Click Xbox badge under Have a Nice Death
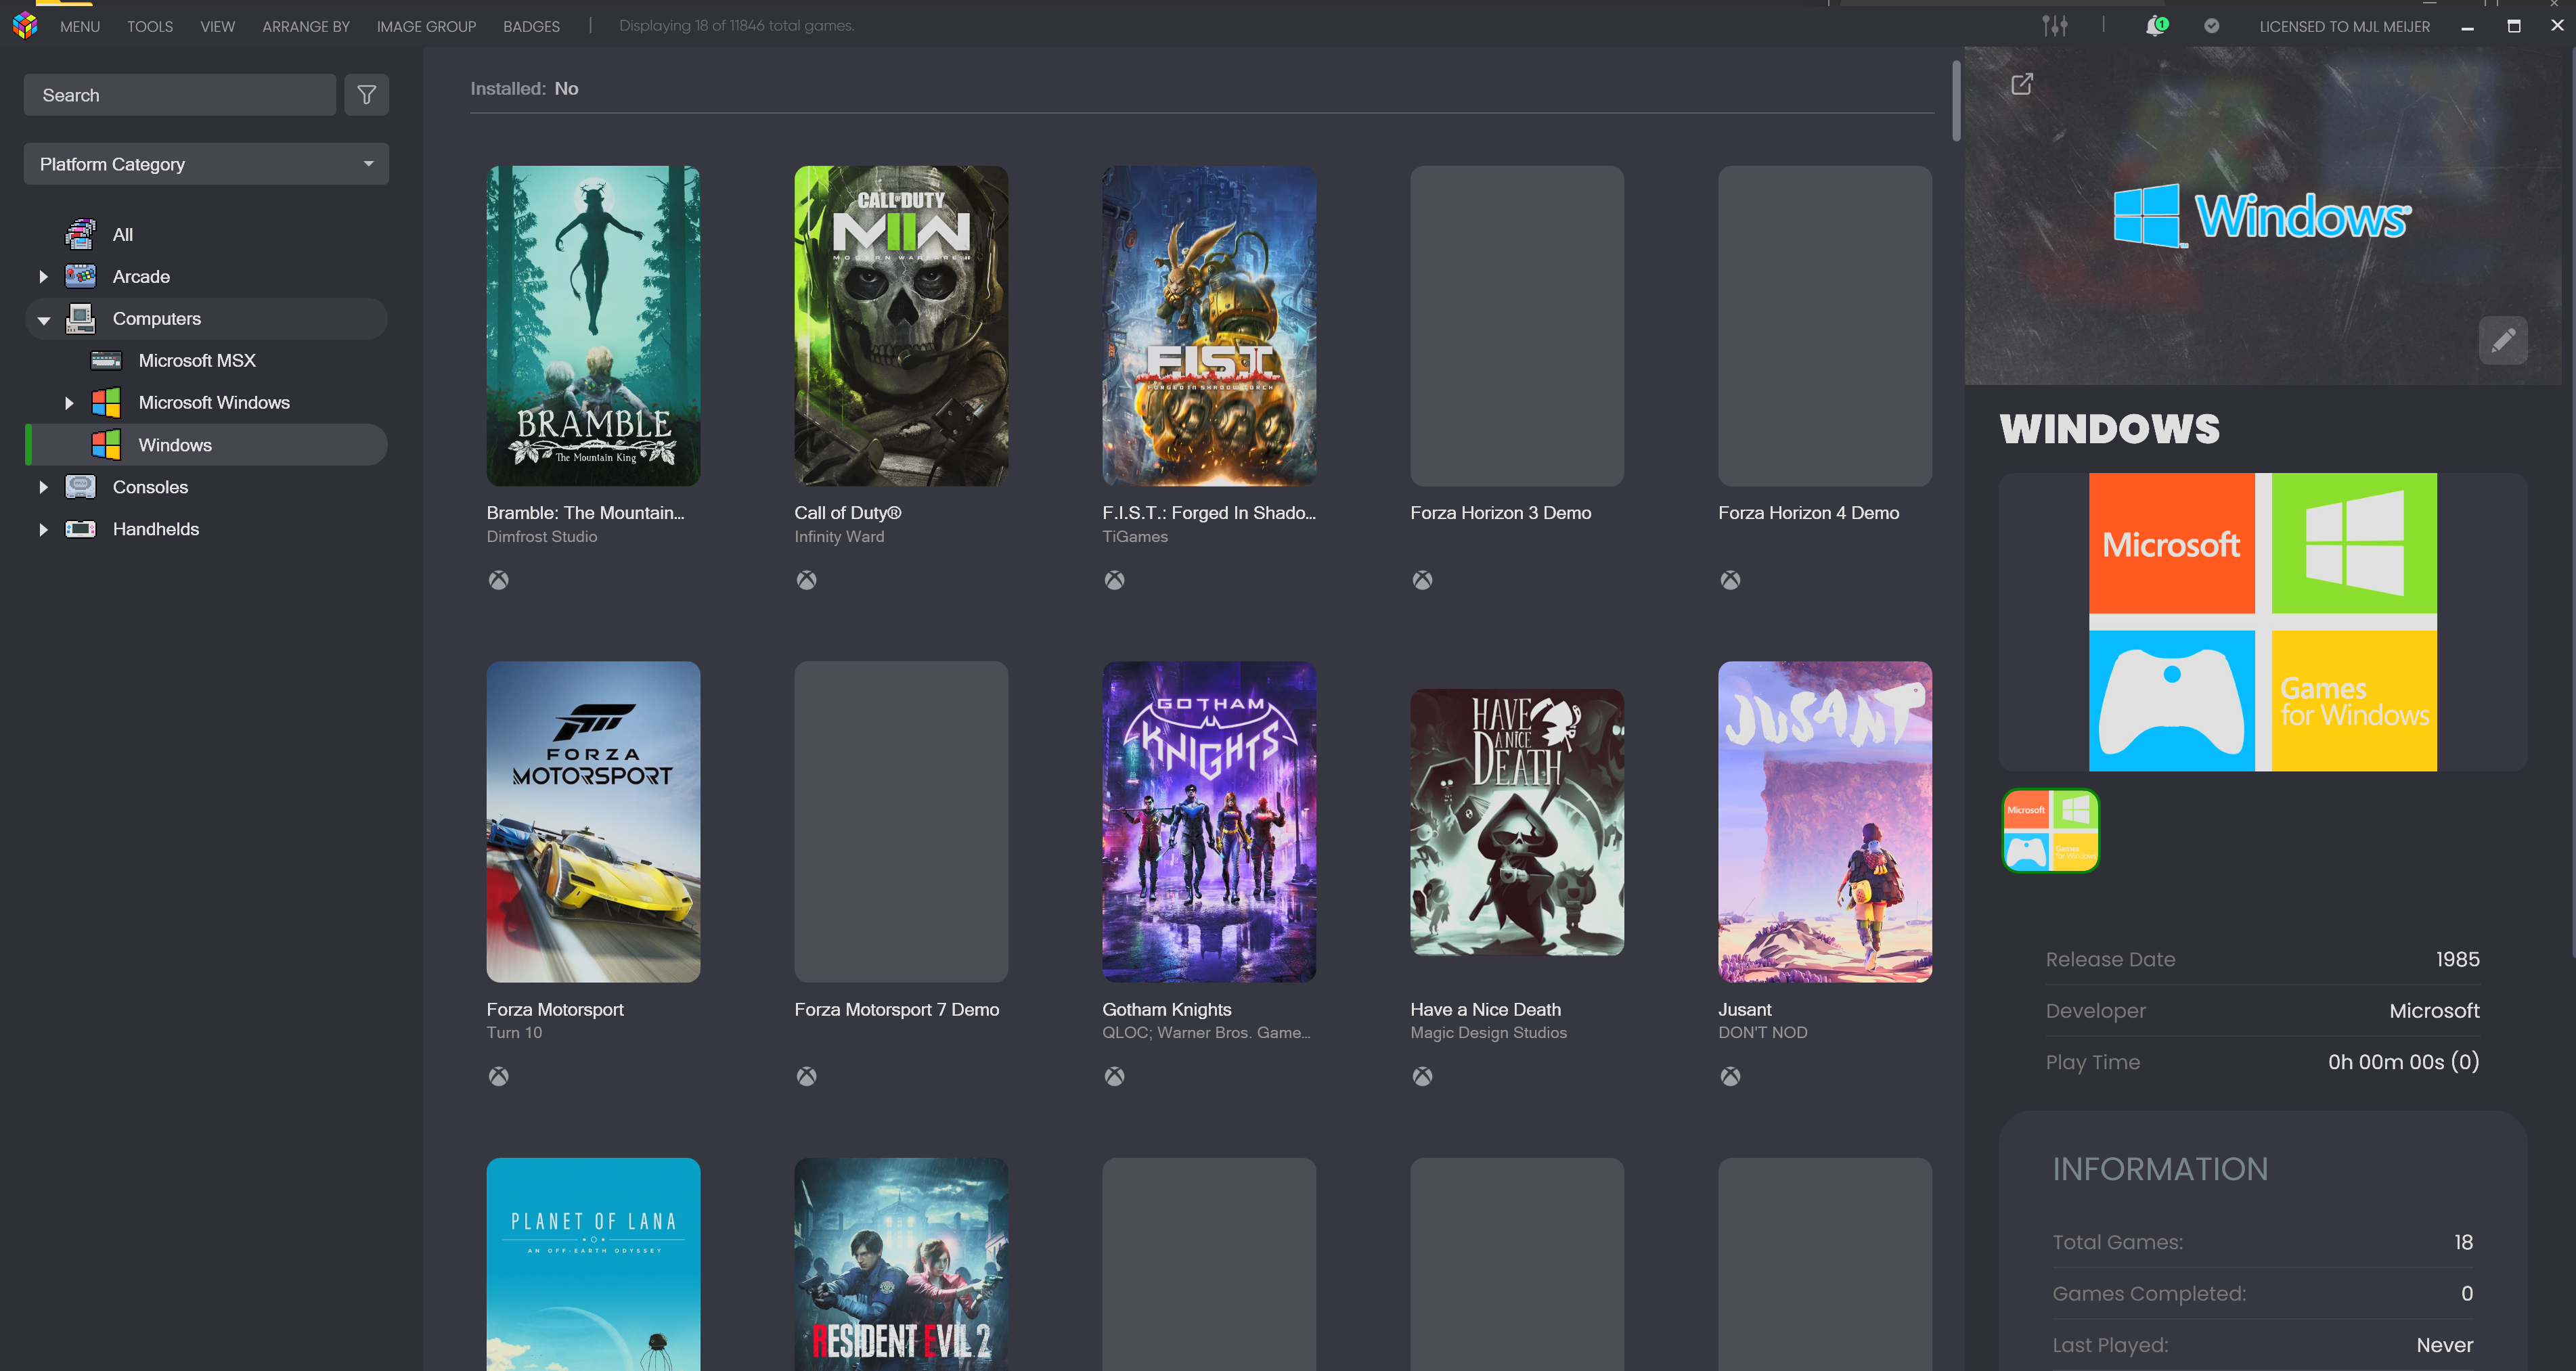The height and width of the screenshot is (1371, 2576). (1422, 1076)
